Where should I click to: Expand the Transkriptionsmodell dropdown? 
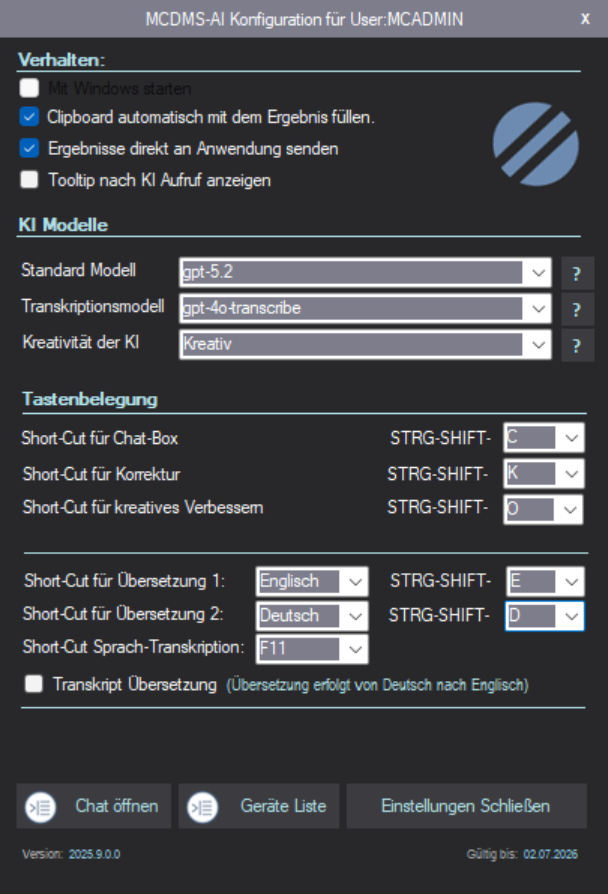point(538,308)
